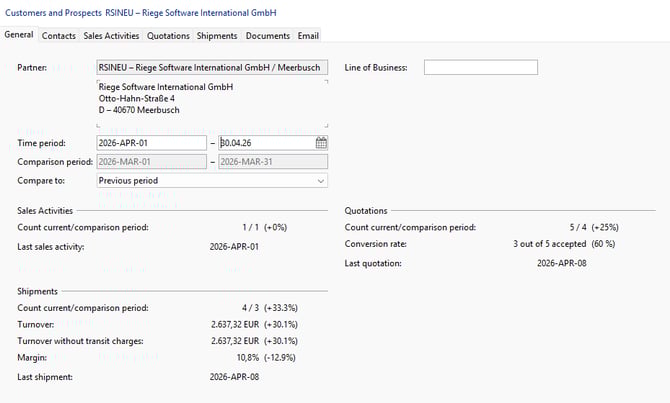The image size is (670, 403).
Task: Expand the Compare to dropdown
Action: coord(320,181)
